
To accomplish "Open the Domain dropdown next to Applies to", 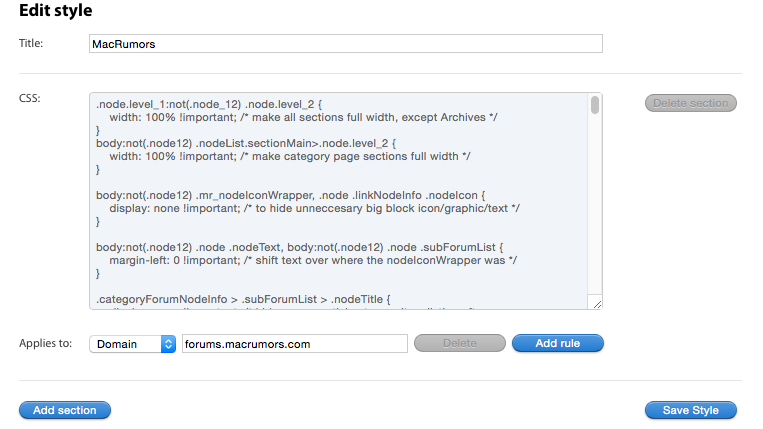I will pos(132,344).
